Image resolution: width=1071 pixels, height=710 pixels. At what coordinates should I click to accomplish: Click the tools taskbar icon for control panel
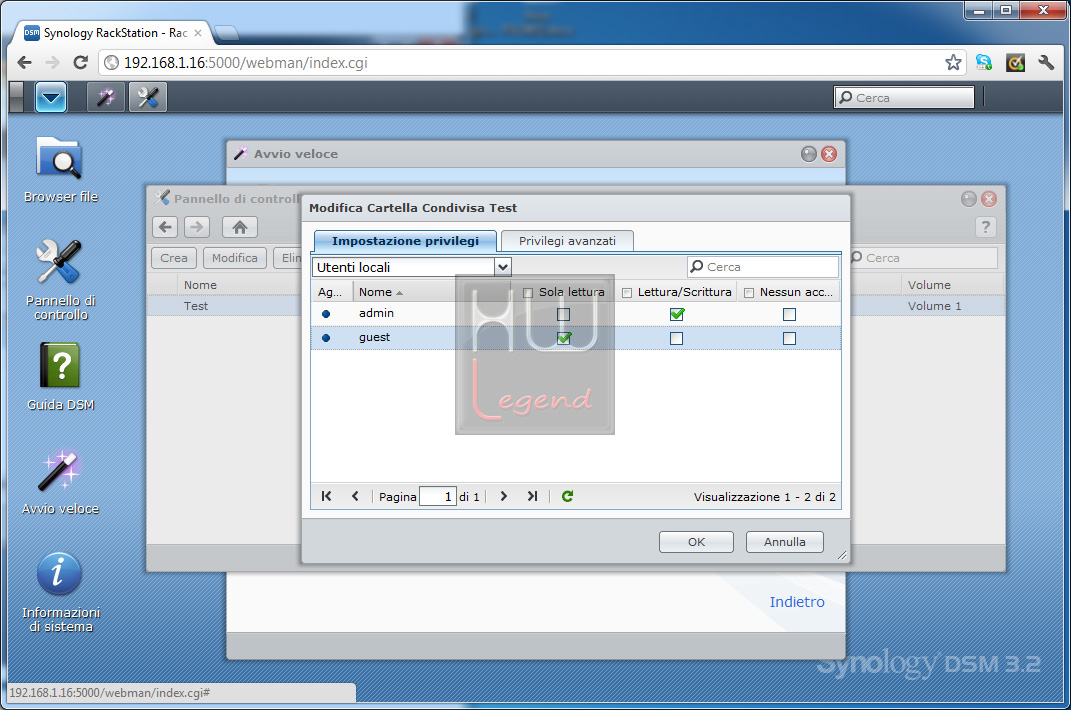tap(148, 97)
